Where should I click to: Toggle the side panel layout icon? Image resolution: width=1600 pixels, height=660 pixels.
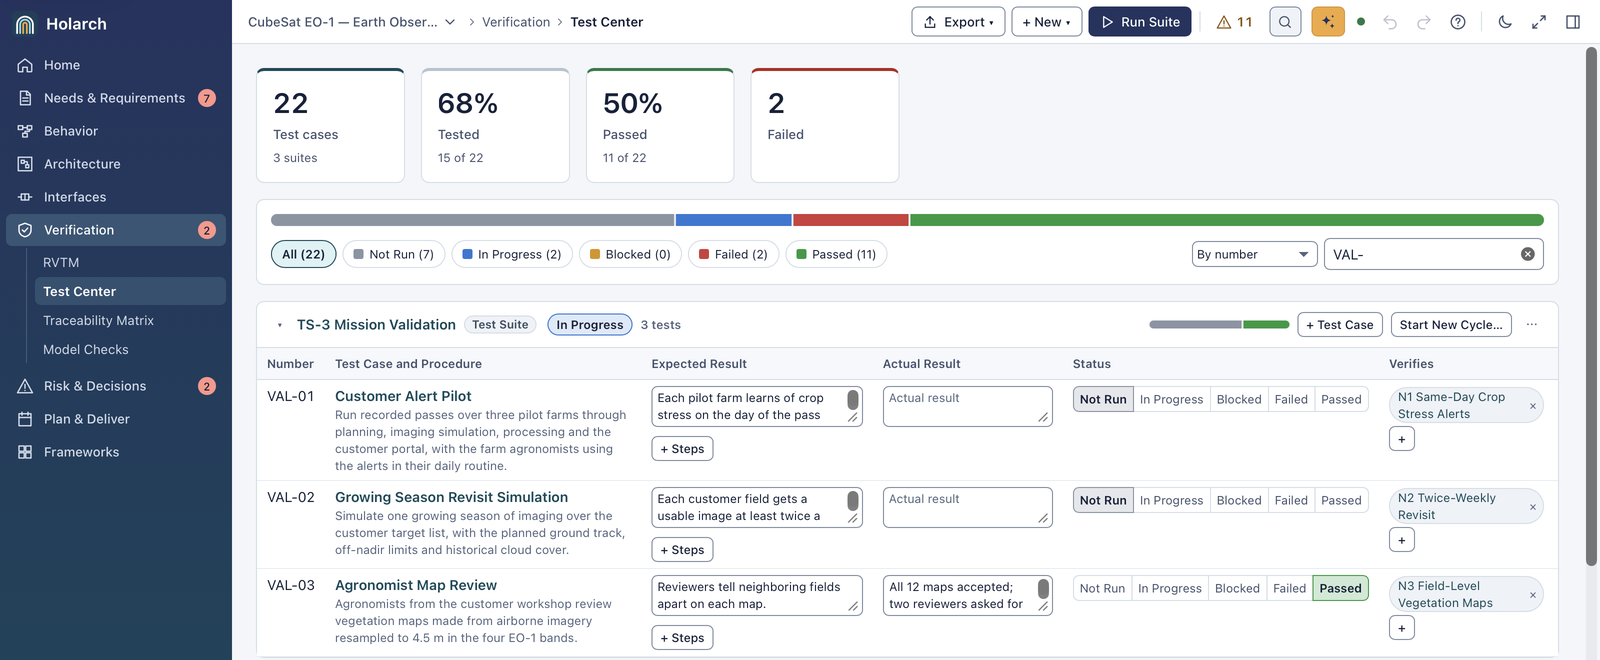1573,22
